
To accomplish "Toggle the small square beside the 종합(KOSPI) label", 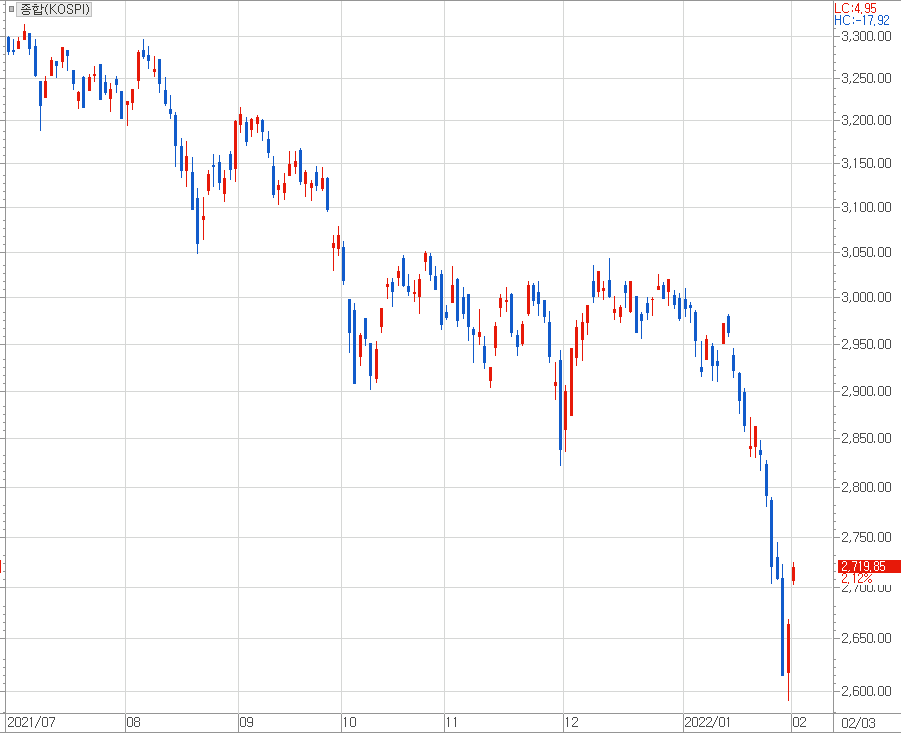I will tap(11, 9).
